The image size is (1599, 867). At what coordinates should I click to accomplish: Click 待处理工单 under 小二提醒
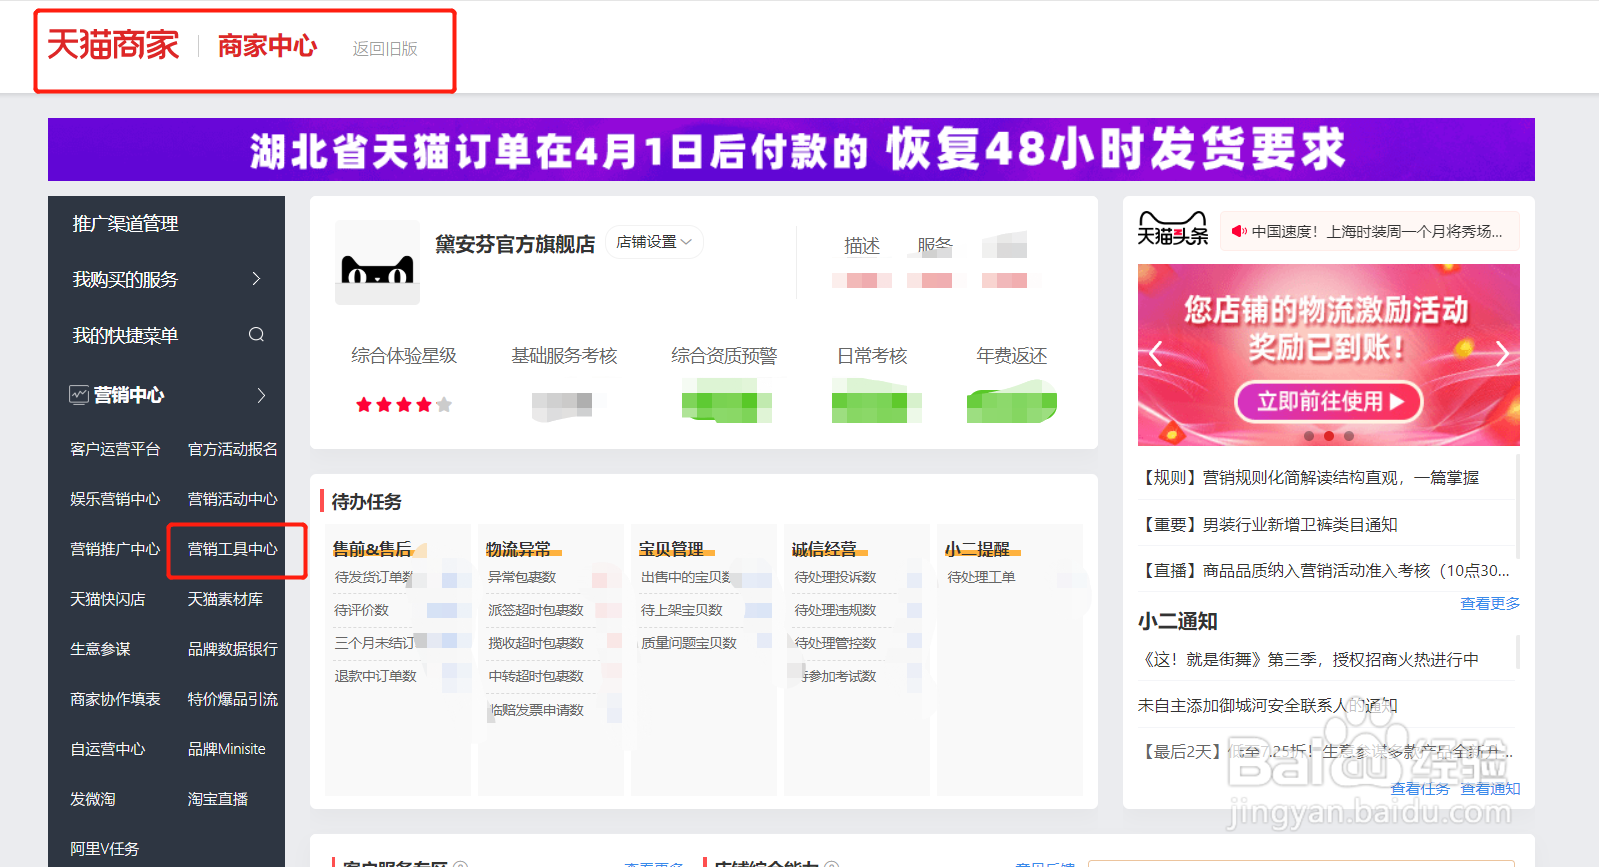coord(981,577)
